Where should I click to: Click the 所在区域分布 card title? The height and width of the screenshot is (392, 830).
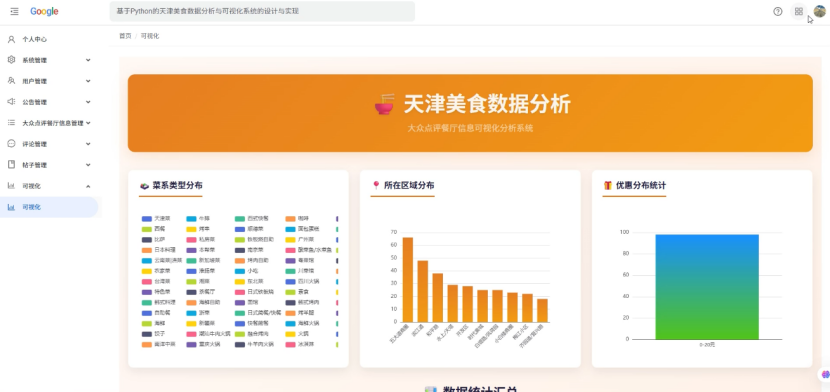(x=409, y=186)
